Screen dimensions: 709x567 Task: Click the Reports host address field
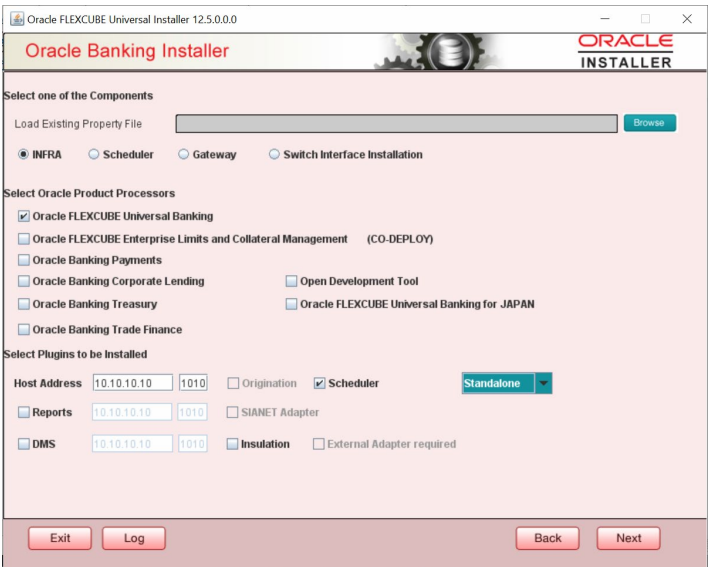coord(132,412)
